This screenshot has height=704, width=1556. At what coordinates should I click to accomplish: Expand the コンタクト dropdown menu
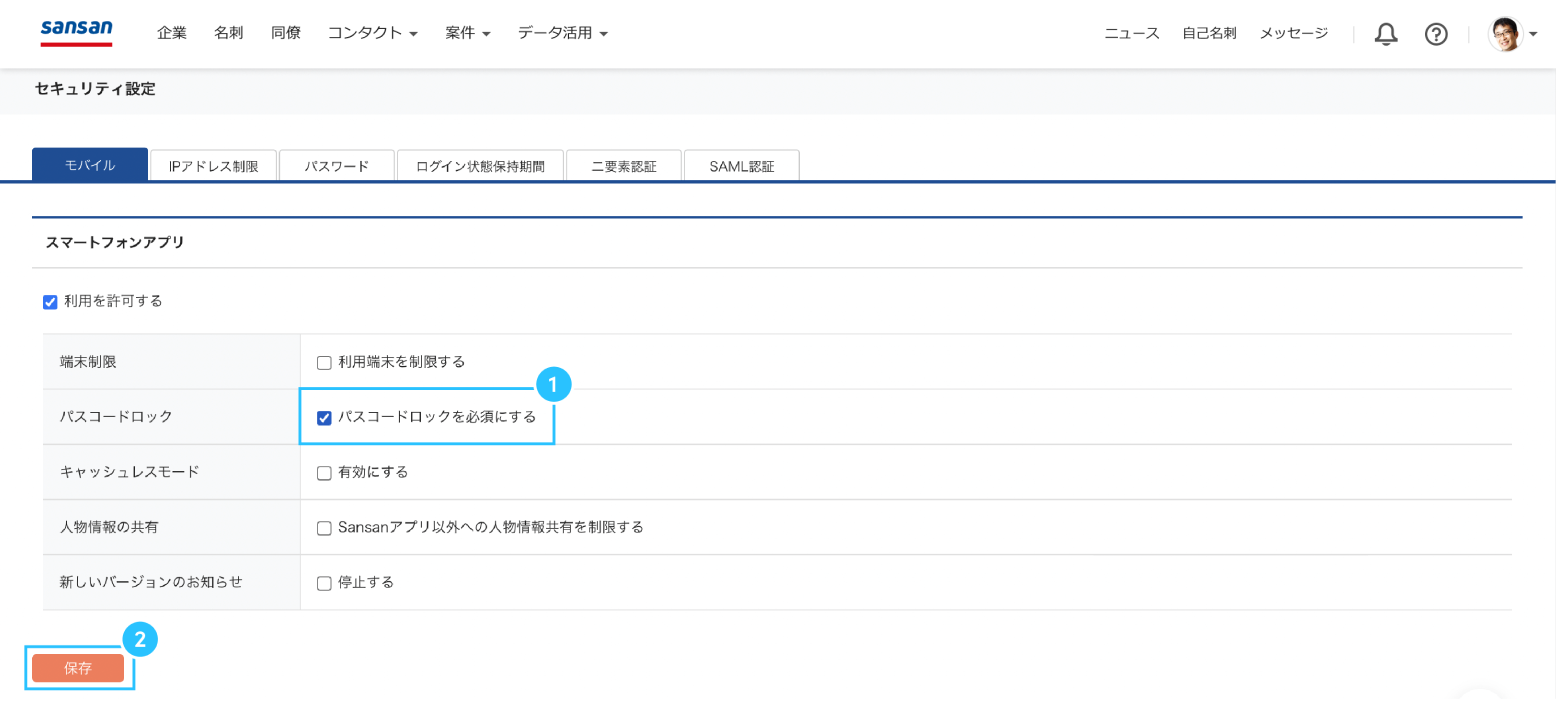point(372,33)
